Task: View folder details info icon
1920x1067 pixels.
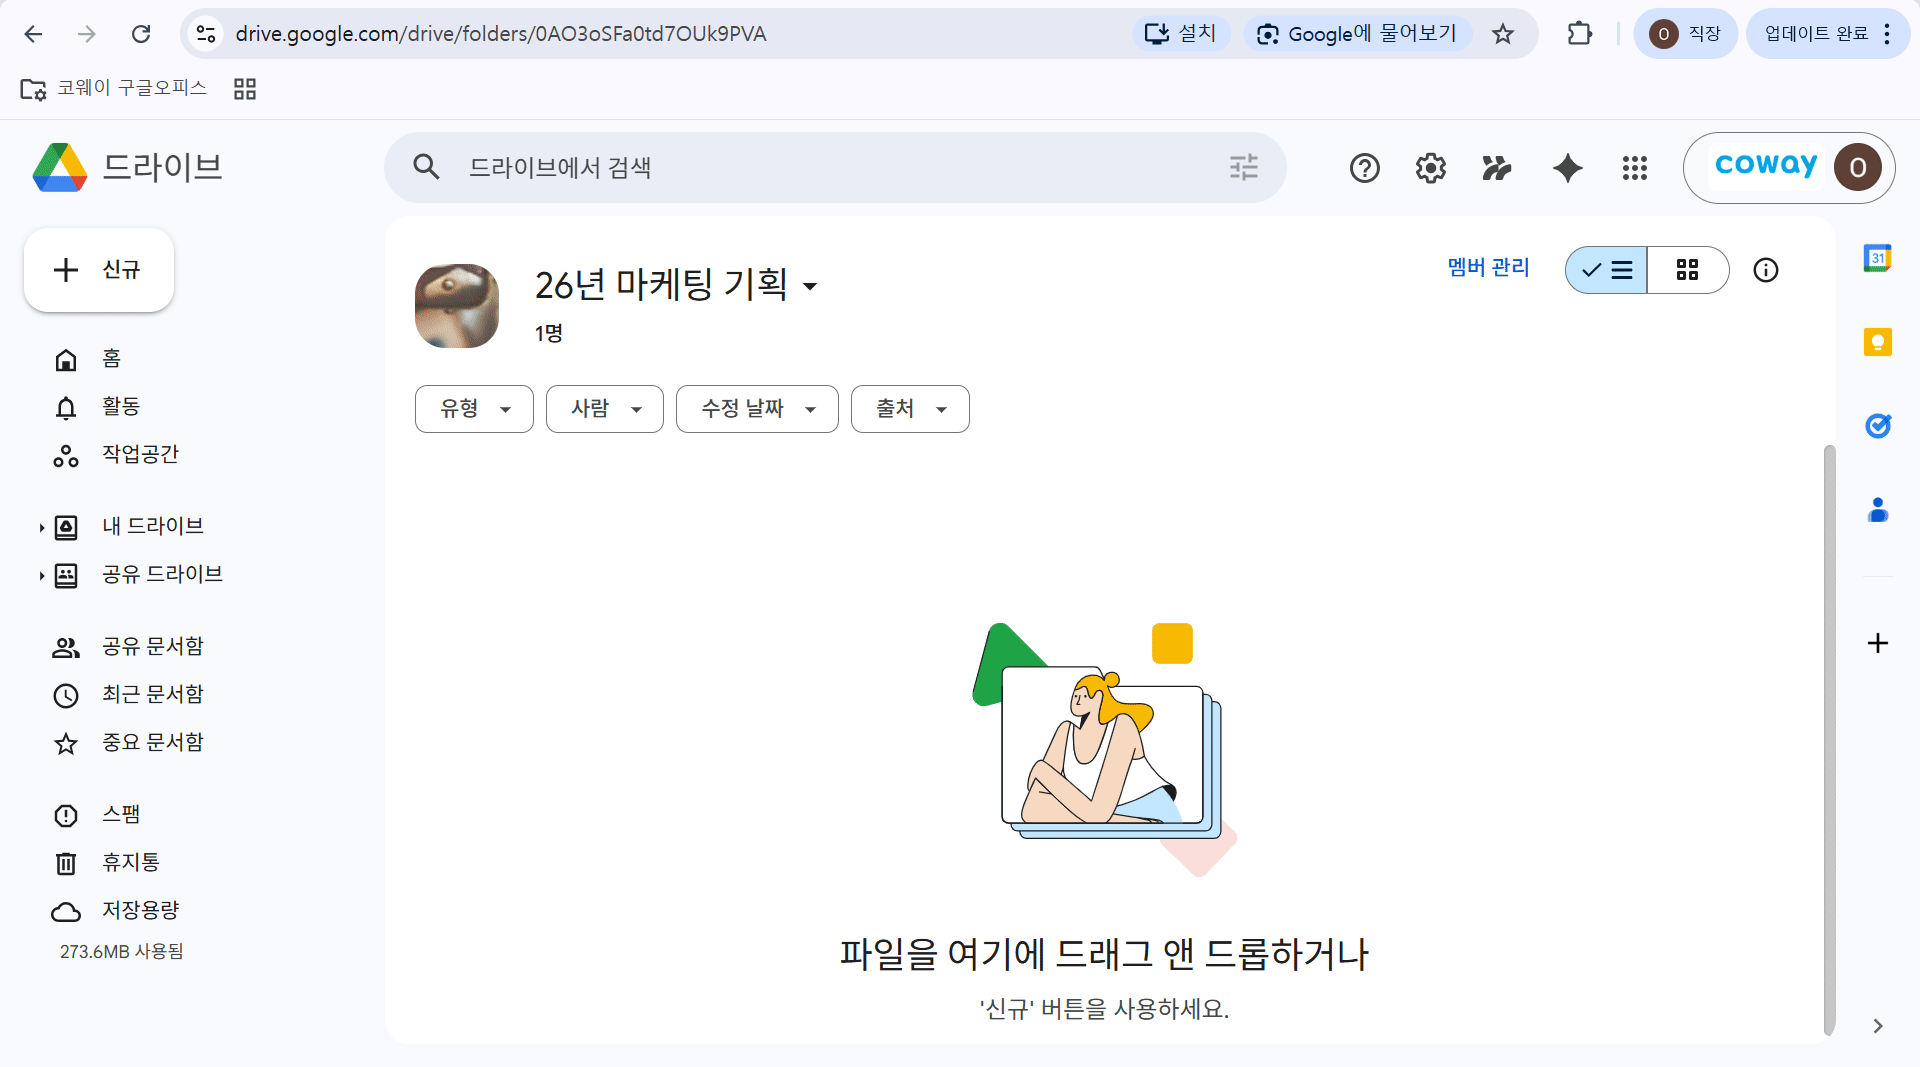Action: (x=1765, y=270)
